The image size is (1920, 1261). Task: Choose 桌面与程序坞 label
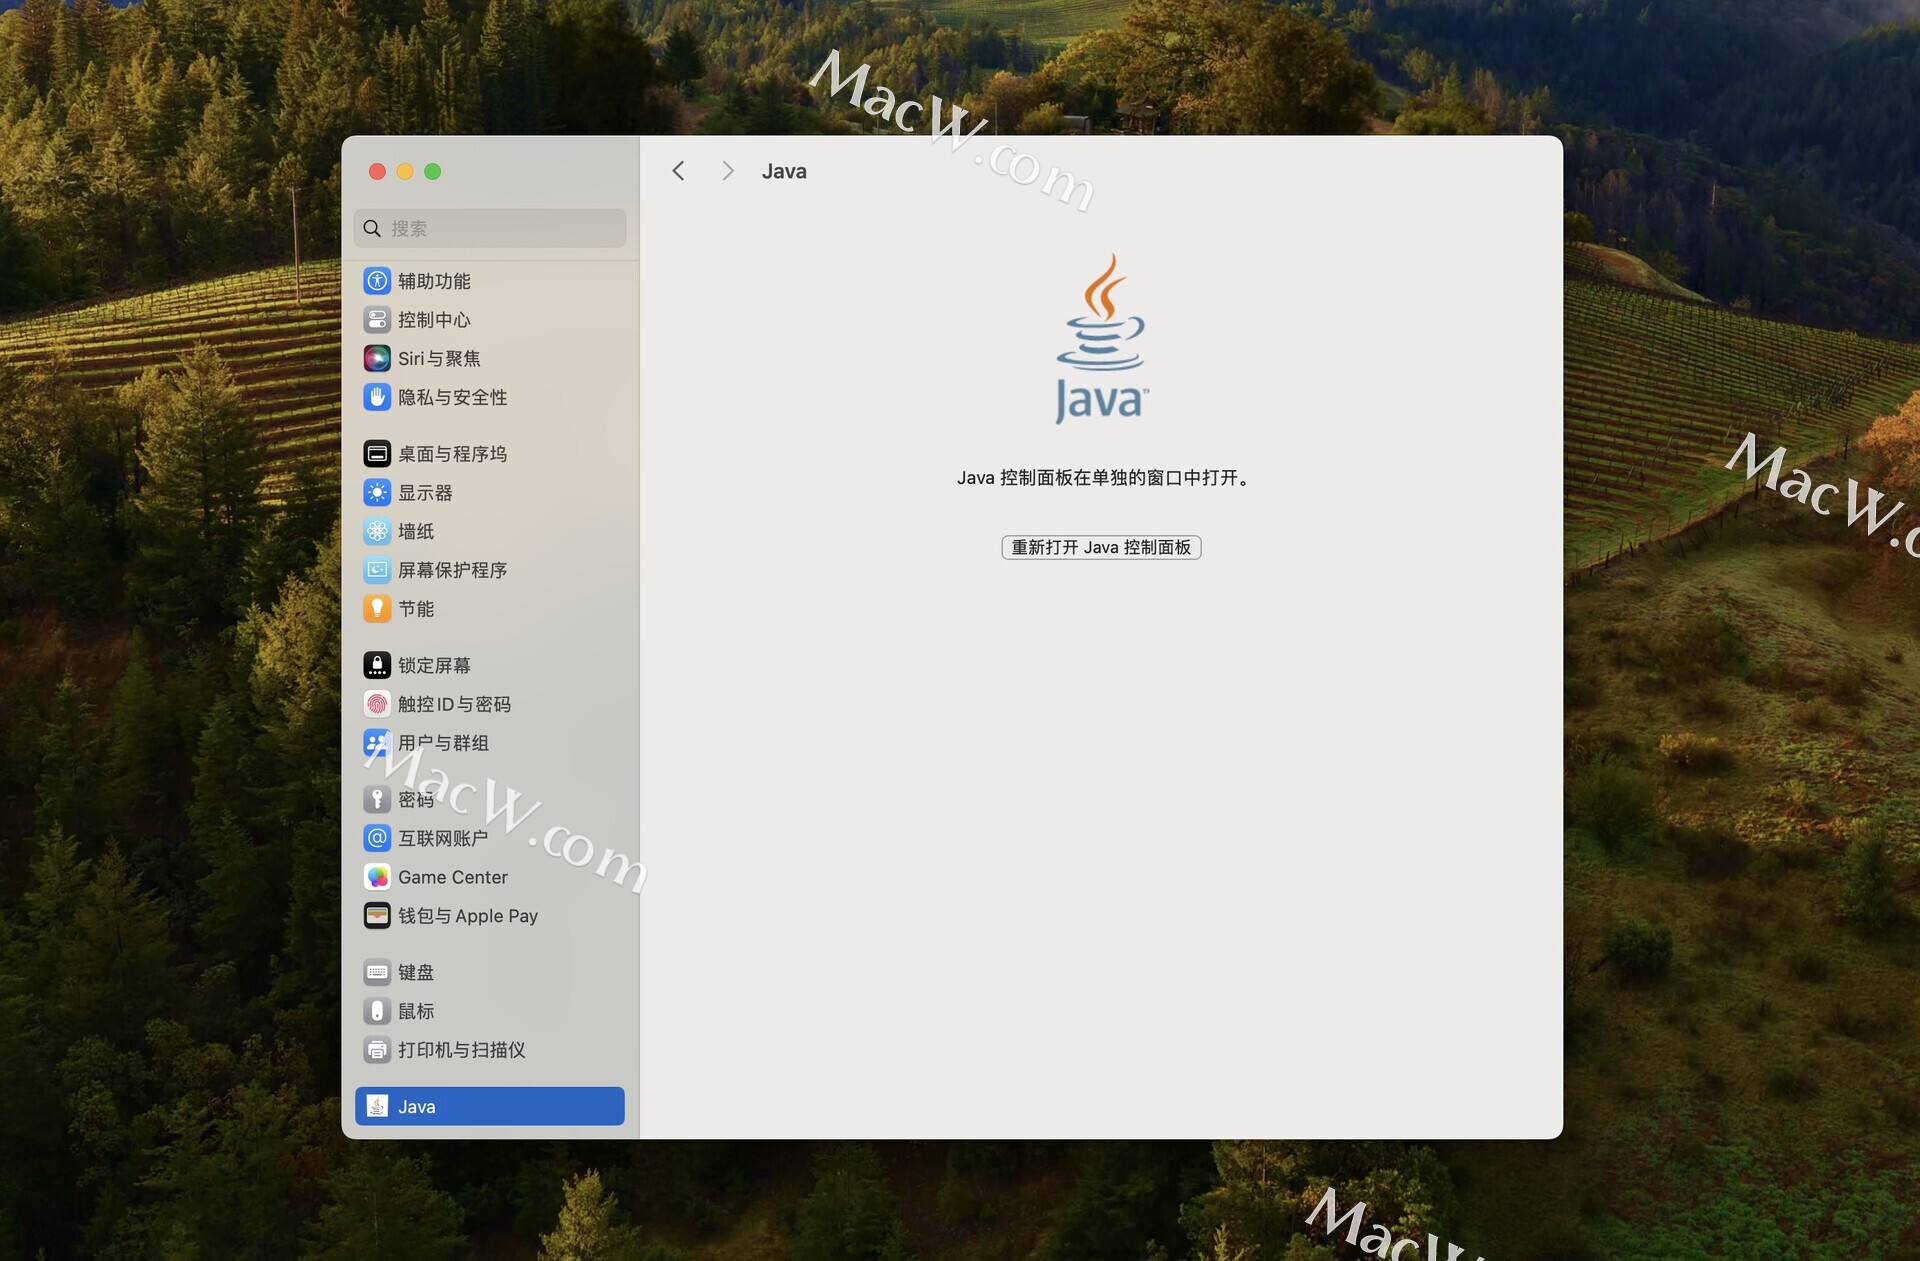click(453, 454)
